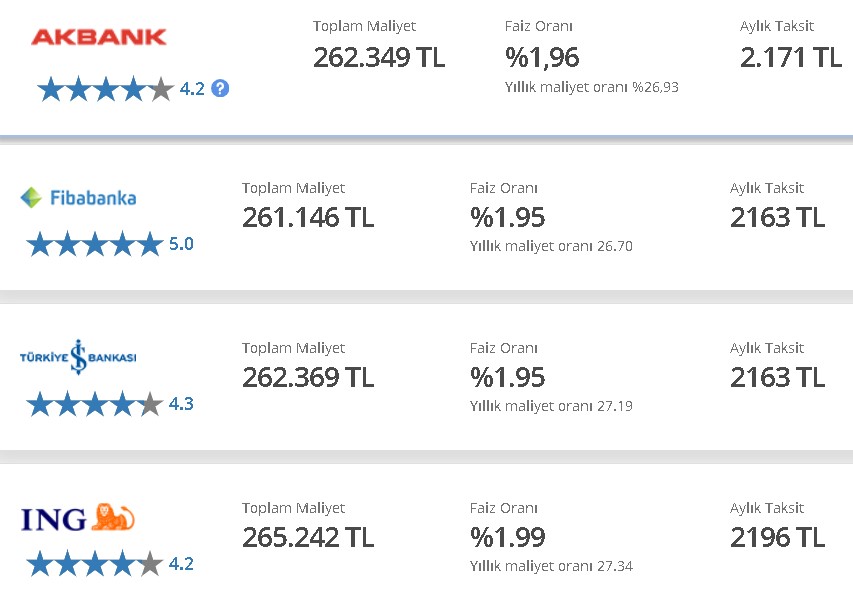Select Akbank total cost 262.349 TL
Screen dimensions: 853x603
pyautogui.click(x=379, y=57)
